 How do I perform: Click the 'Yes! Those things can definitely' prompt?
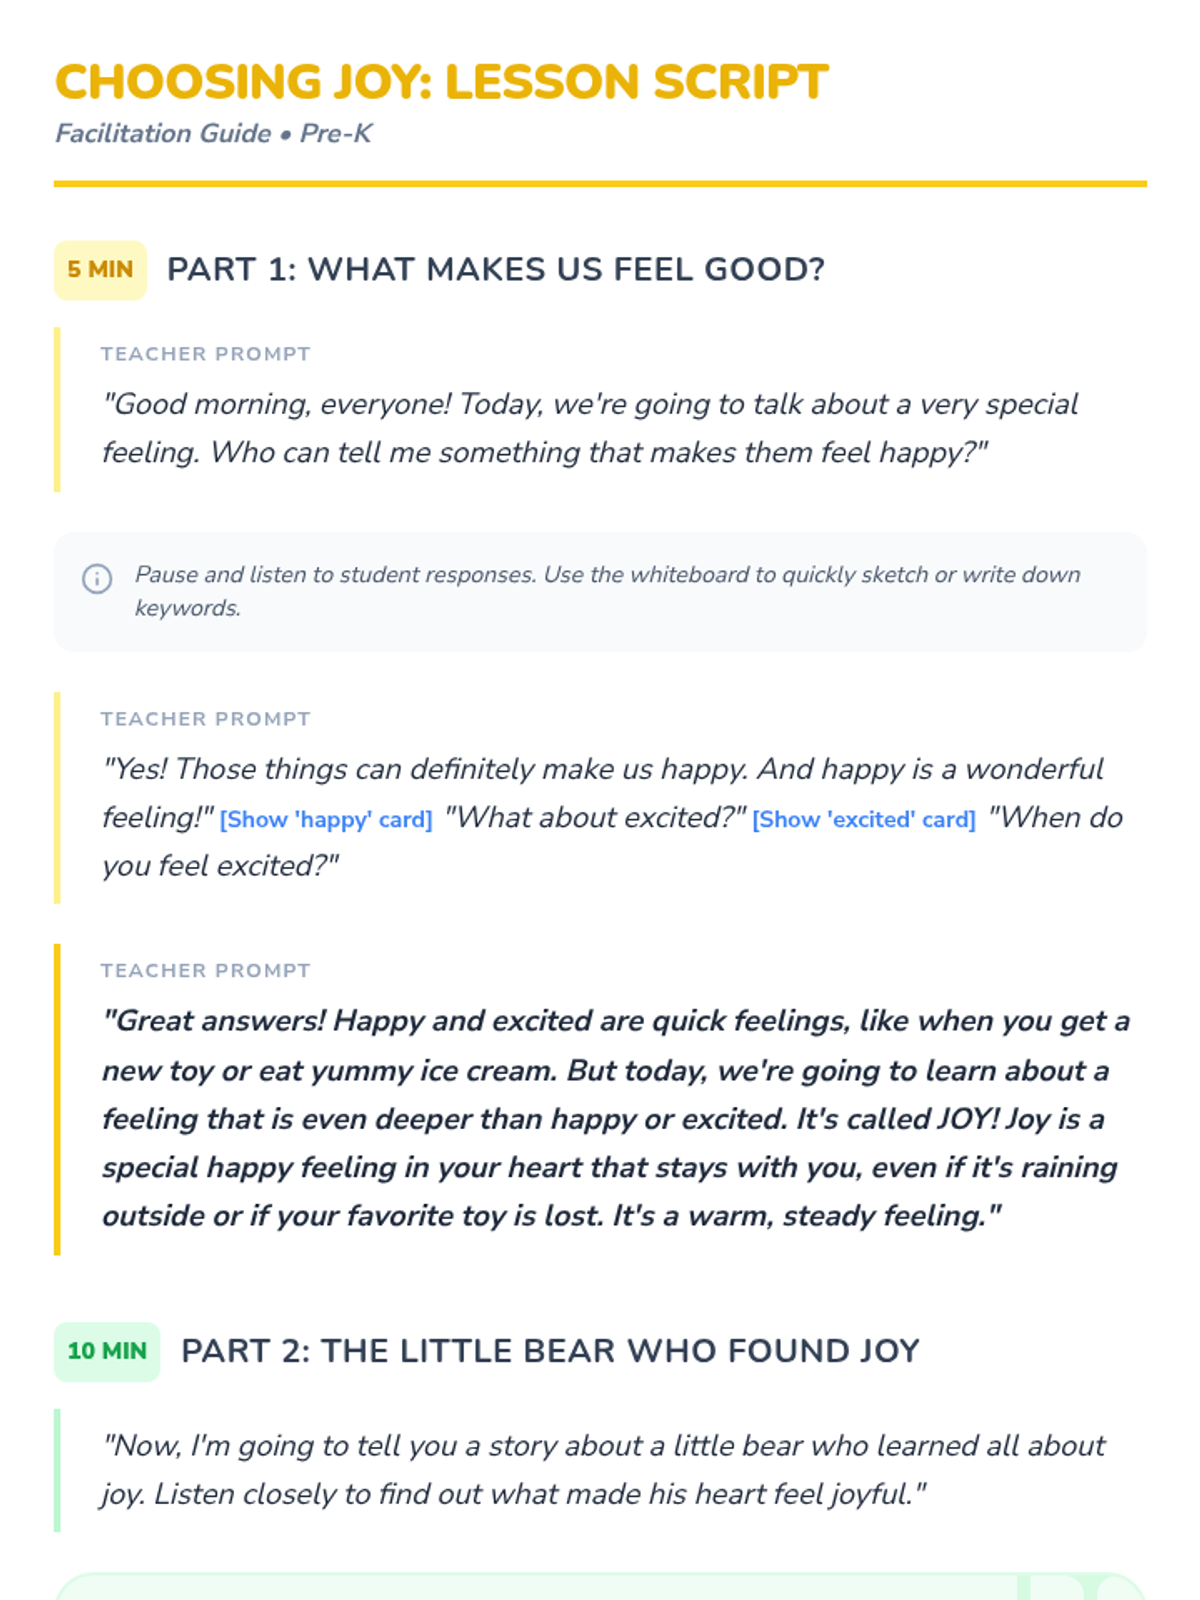[612, 818]
